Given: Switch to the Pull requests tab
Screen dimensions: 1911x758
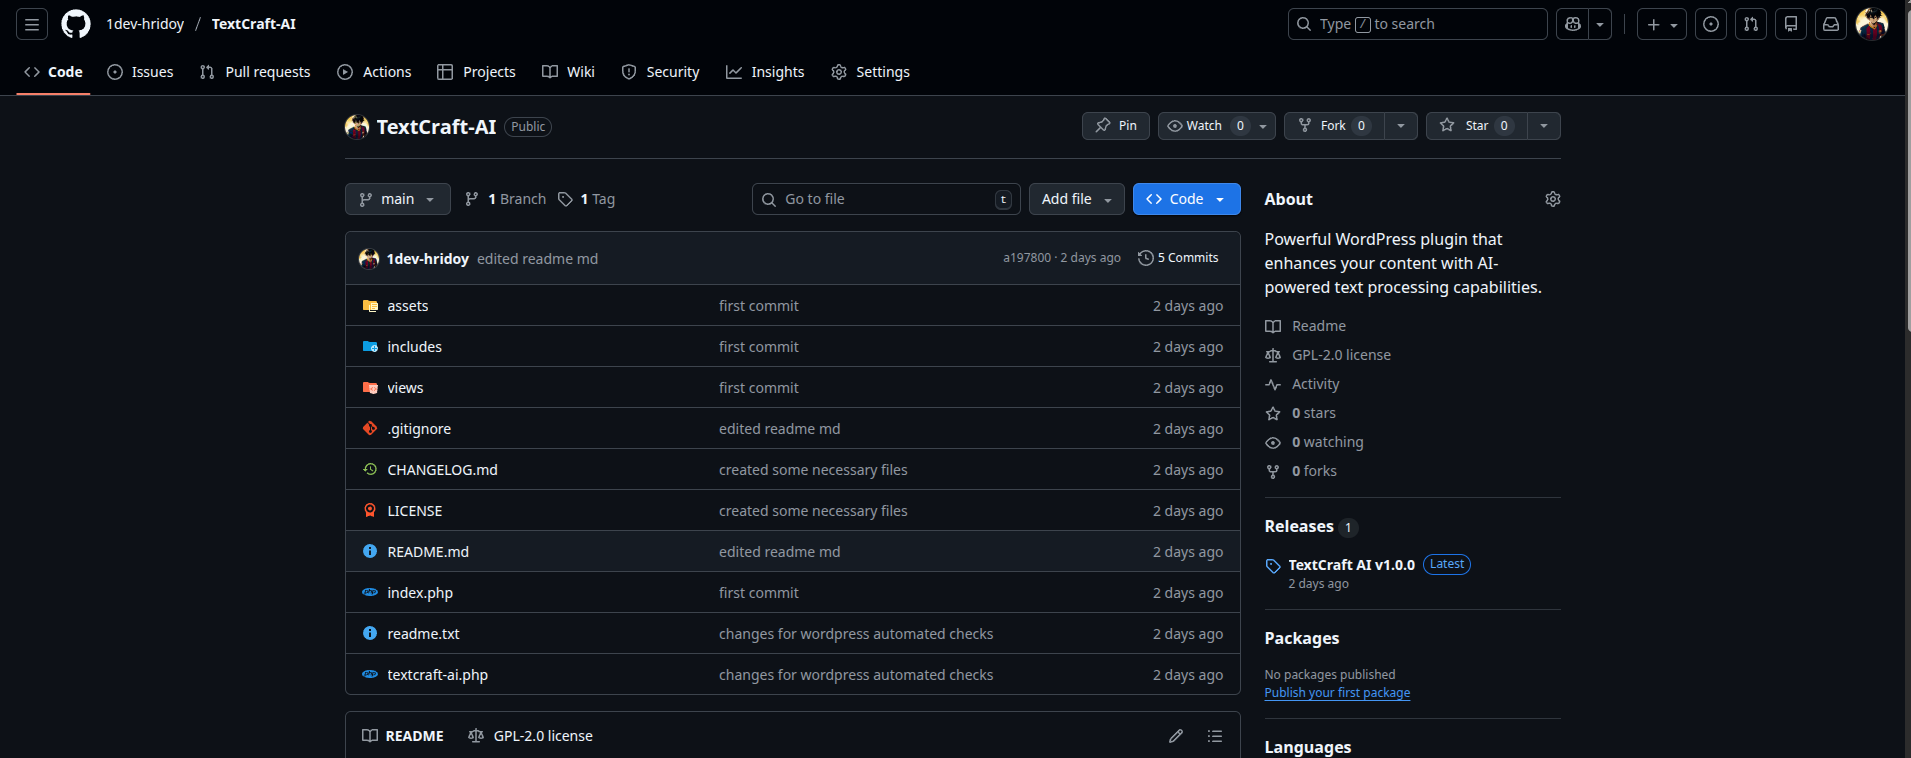Looking at the screenshot, I should 255,72.
